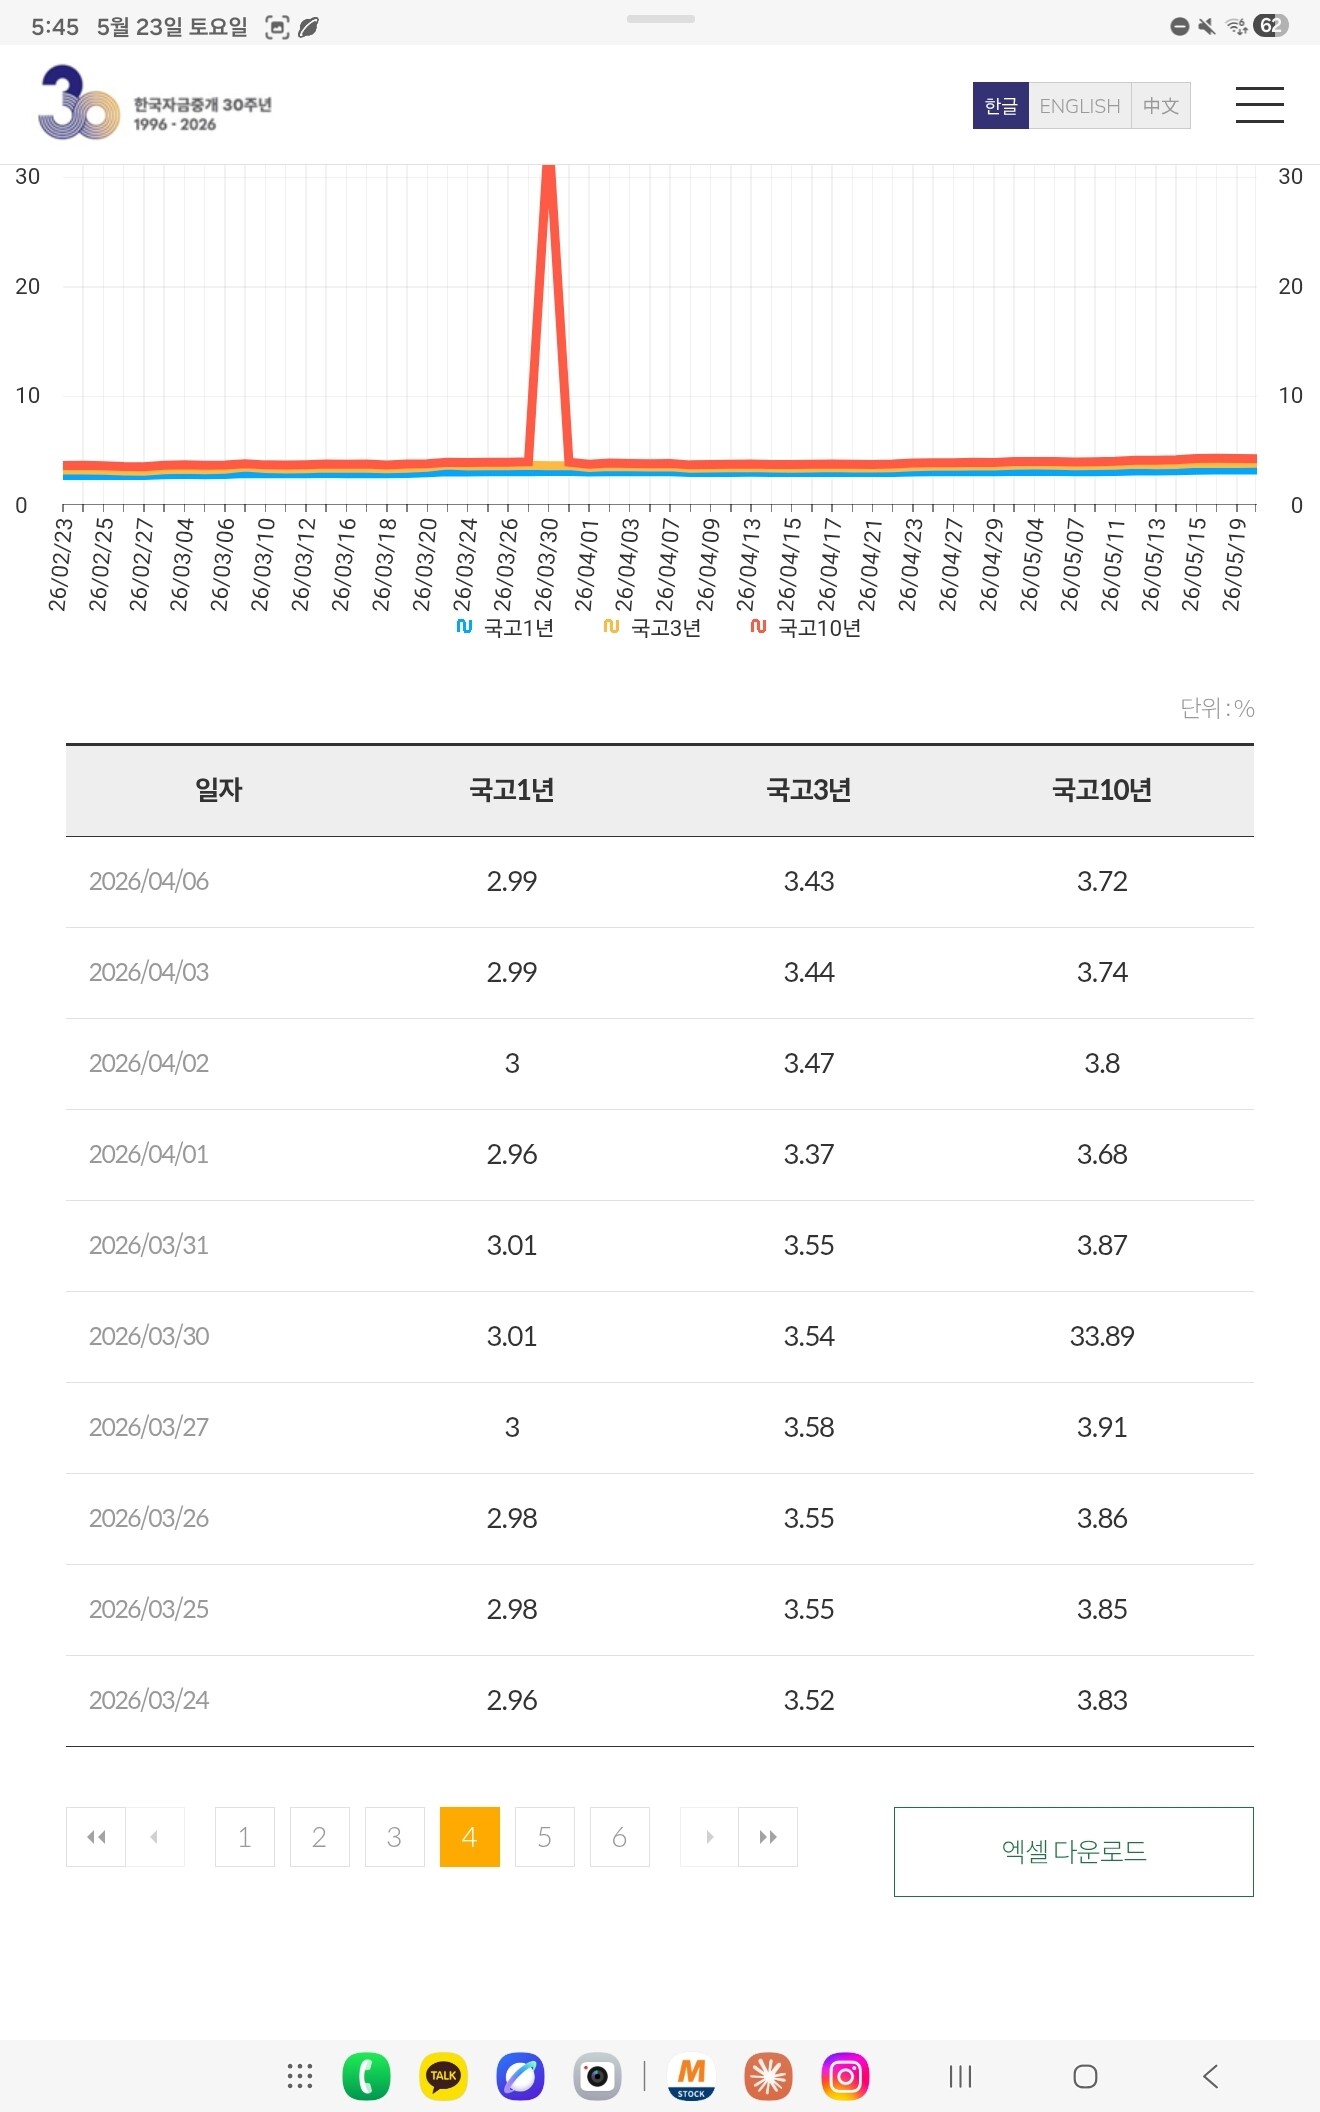Open the app drawer grid icon
1320x2112 pixels.
[300, 2076]
